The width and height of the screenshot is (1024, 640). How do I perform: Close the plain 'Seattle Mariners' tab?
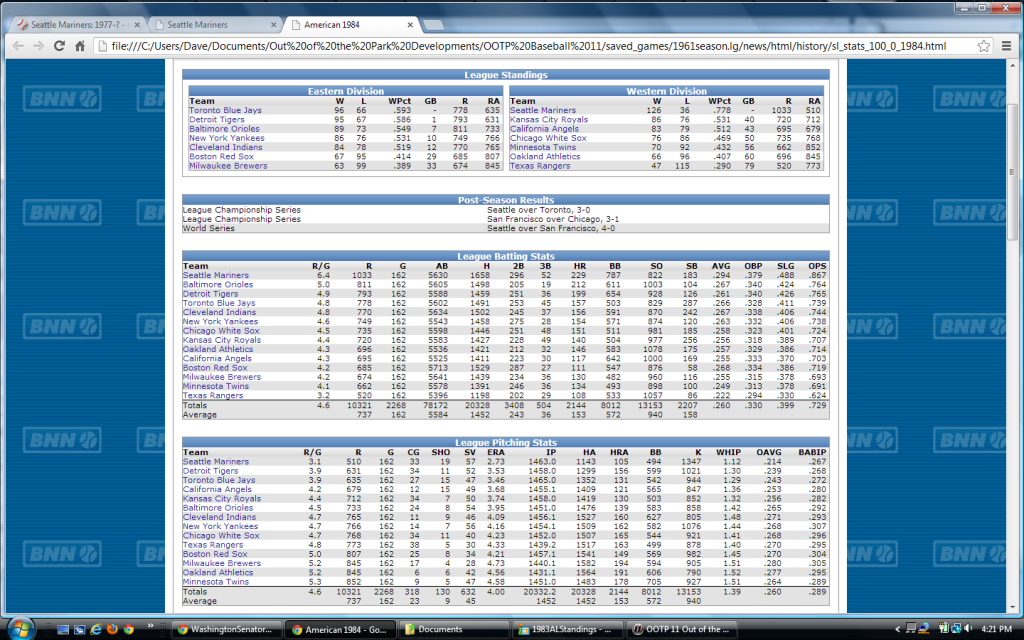pyautogui.click(x=273, y=25)
